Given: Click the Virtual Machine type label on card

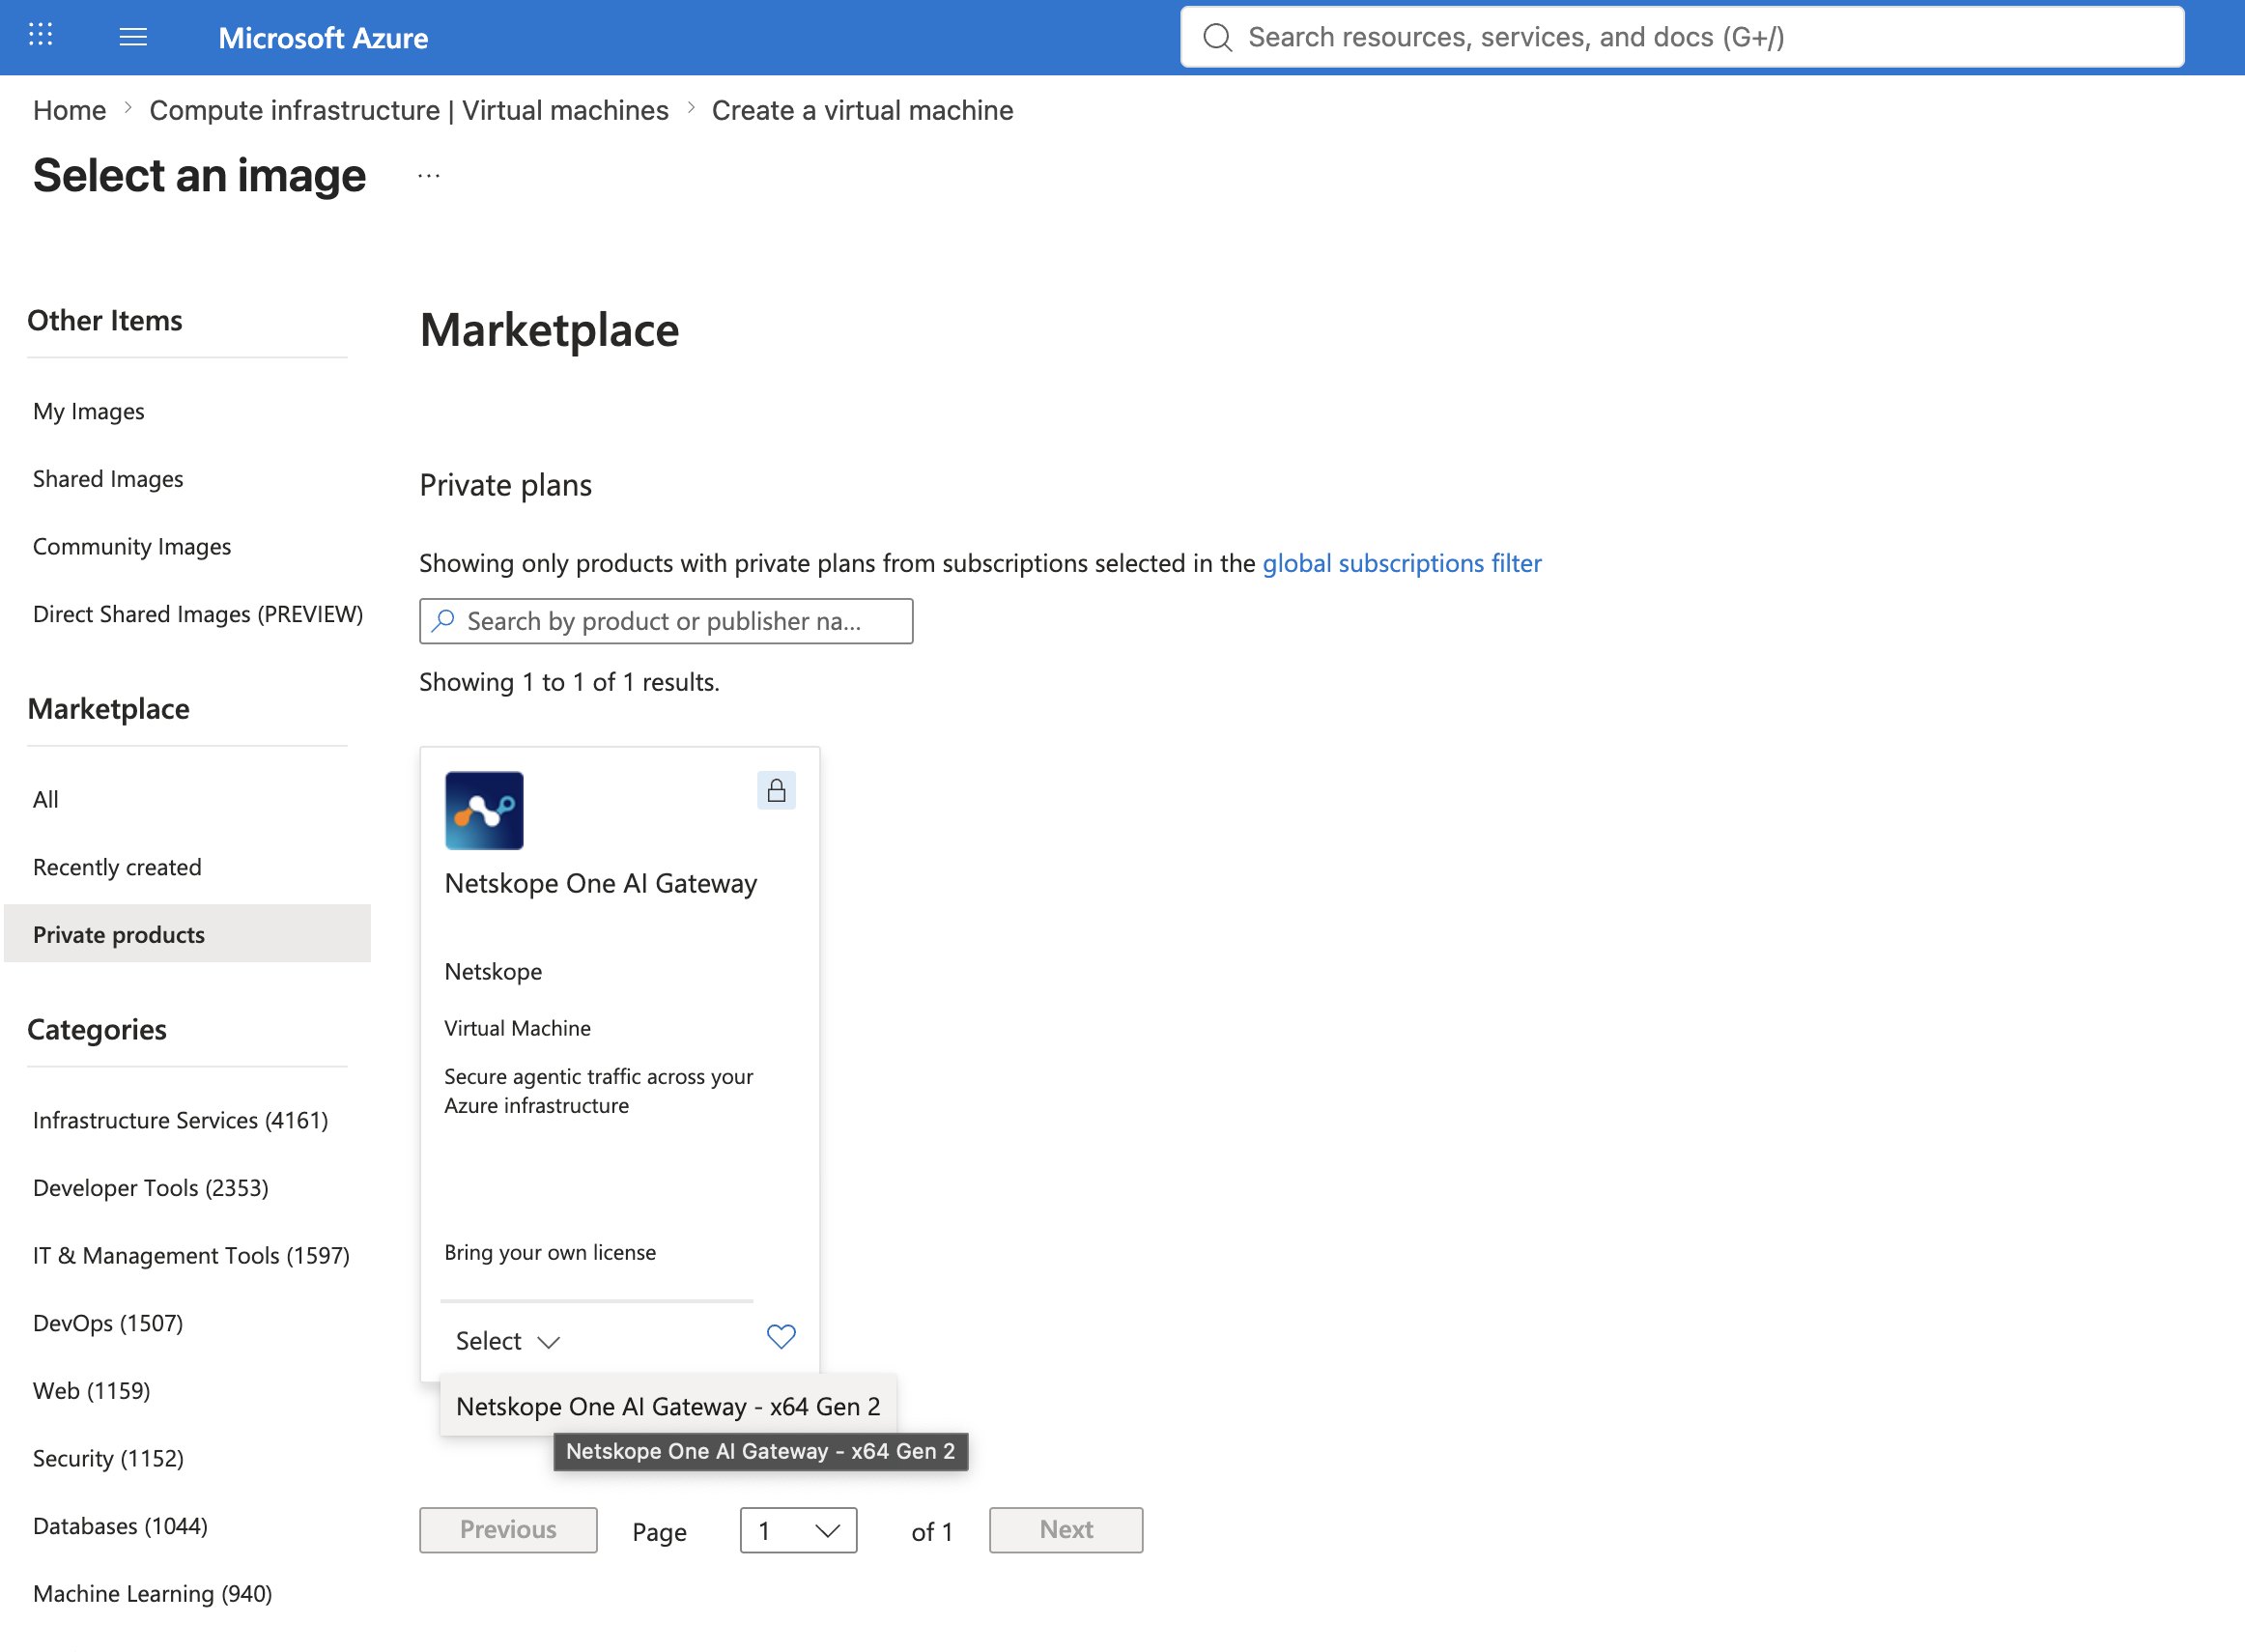Looking at the screenshot, I should pyautogui.click(x=517, y=1028).
